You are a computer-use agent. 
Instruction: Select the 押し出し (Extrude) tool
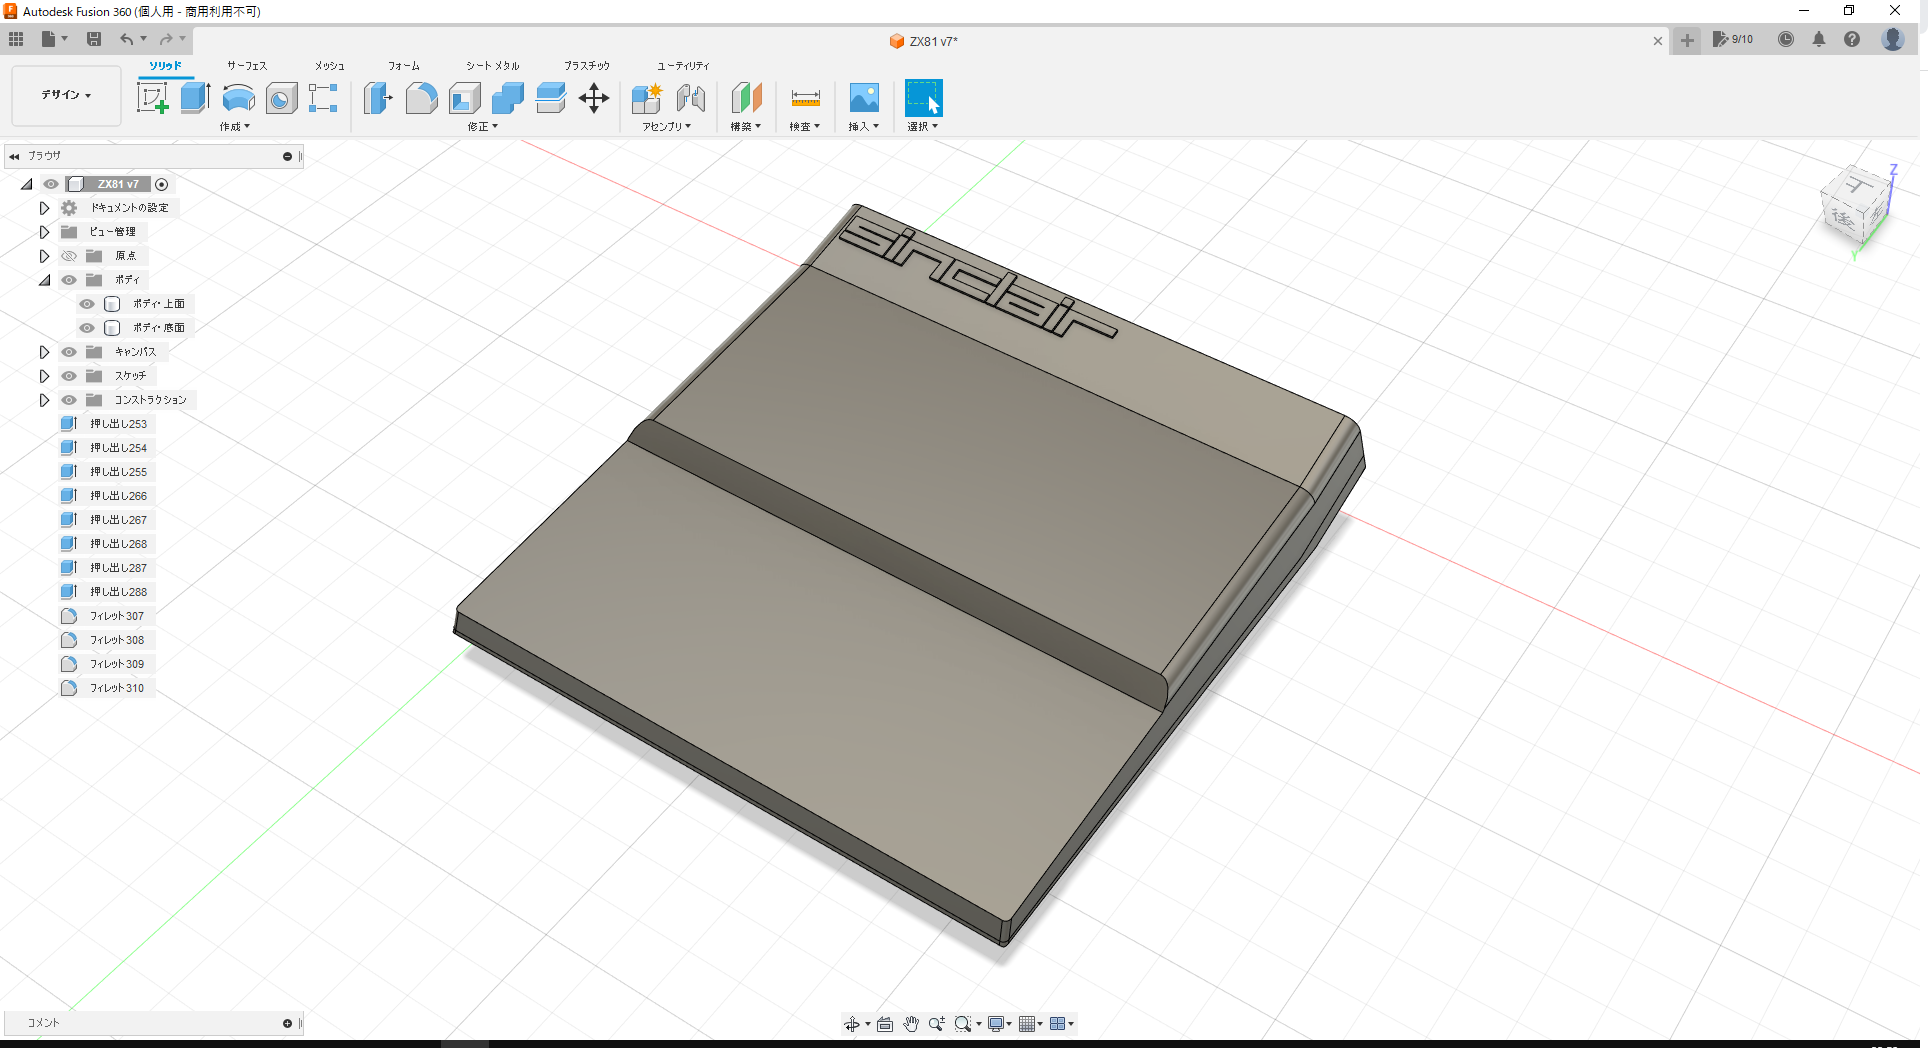[194, 97]
